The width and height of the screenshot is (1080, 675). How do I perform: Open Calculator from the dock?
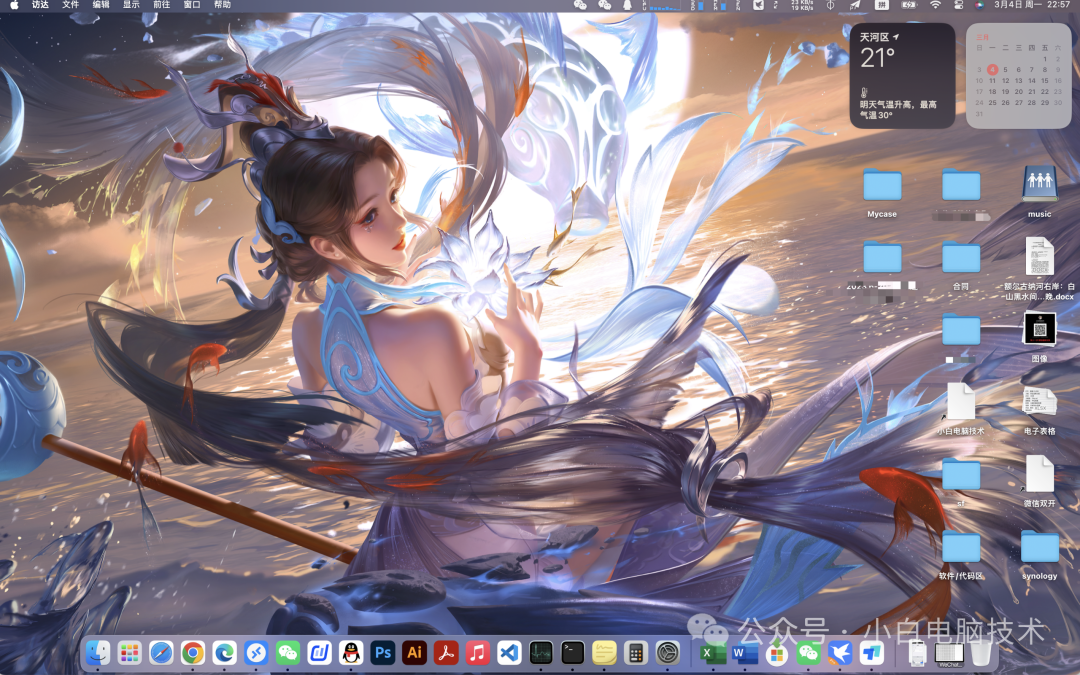[x=636, y=652]
